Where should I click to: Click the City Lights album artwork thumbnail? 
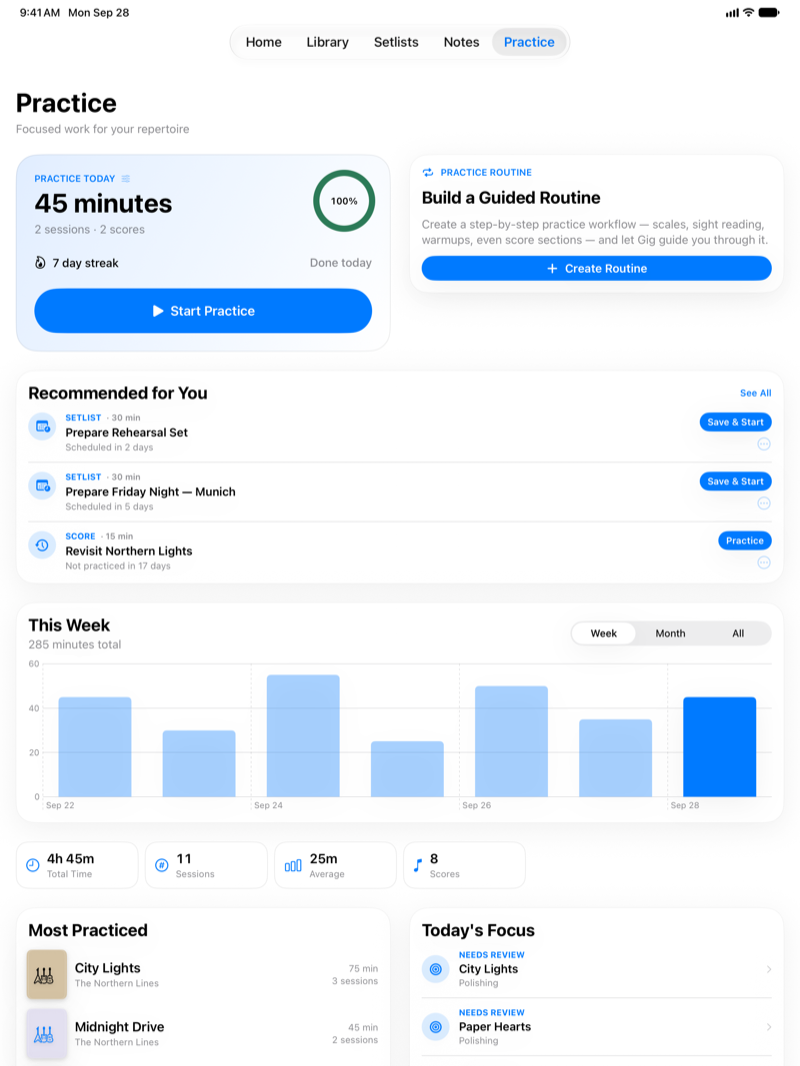click(47, 974)
